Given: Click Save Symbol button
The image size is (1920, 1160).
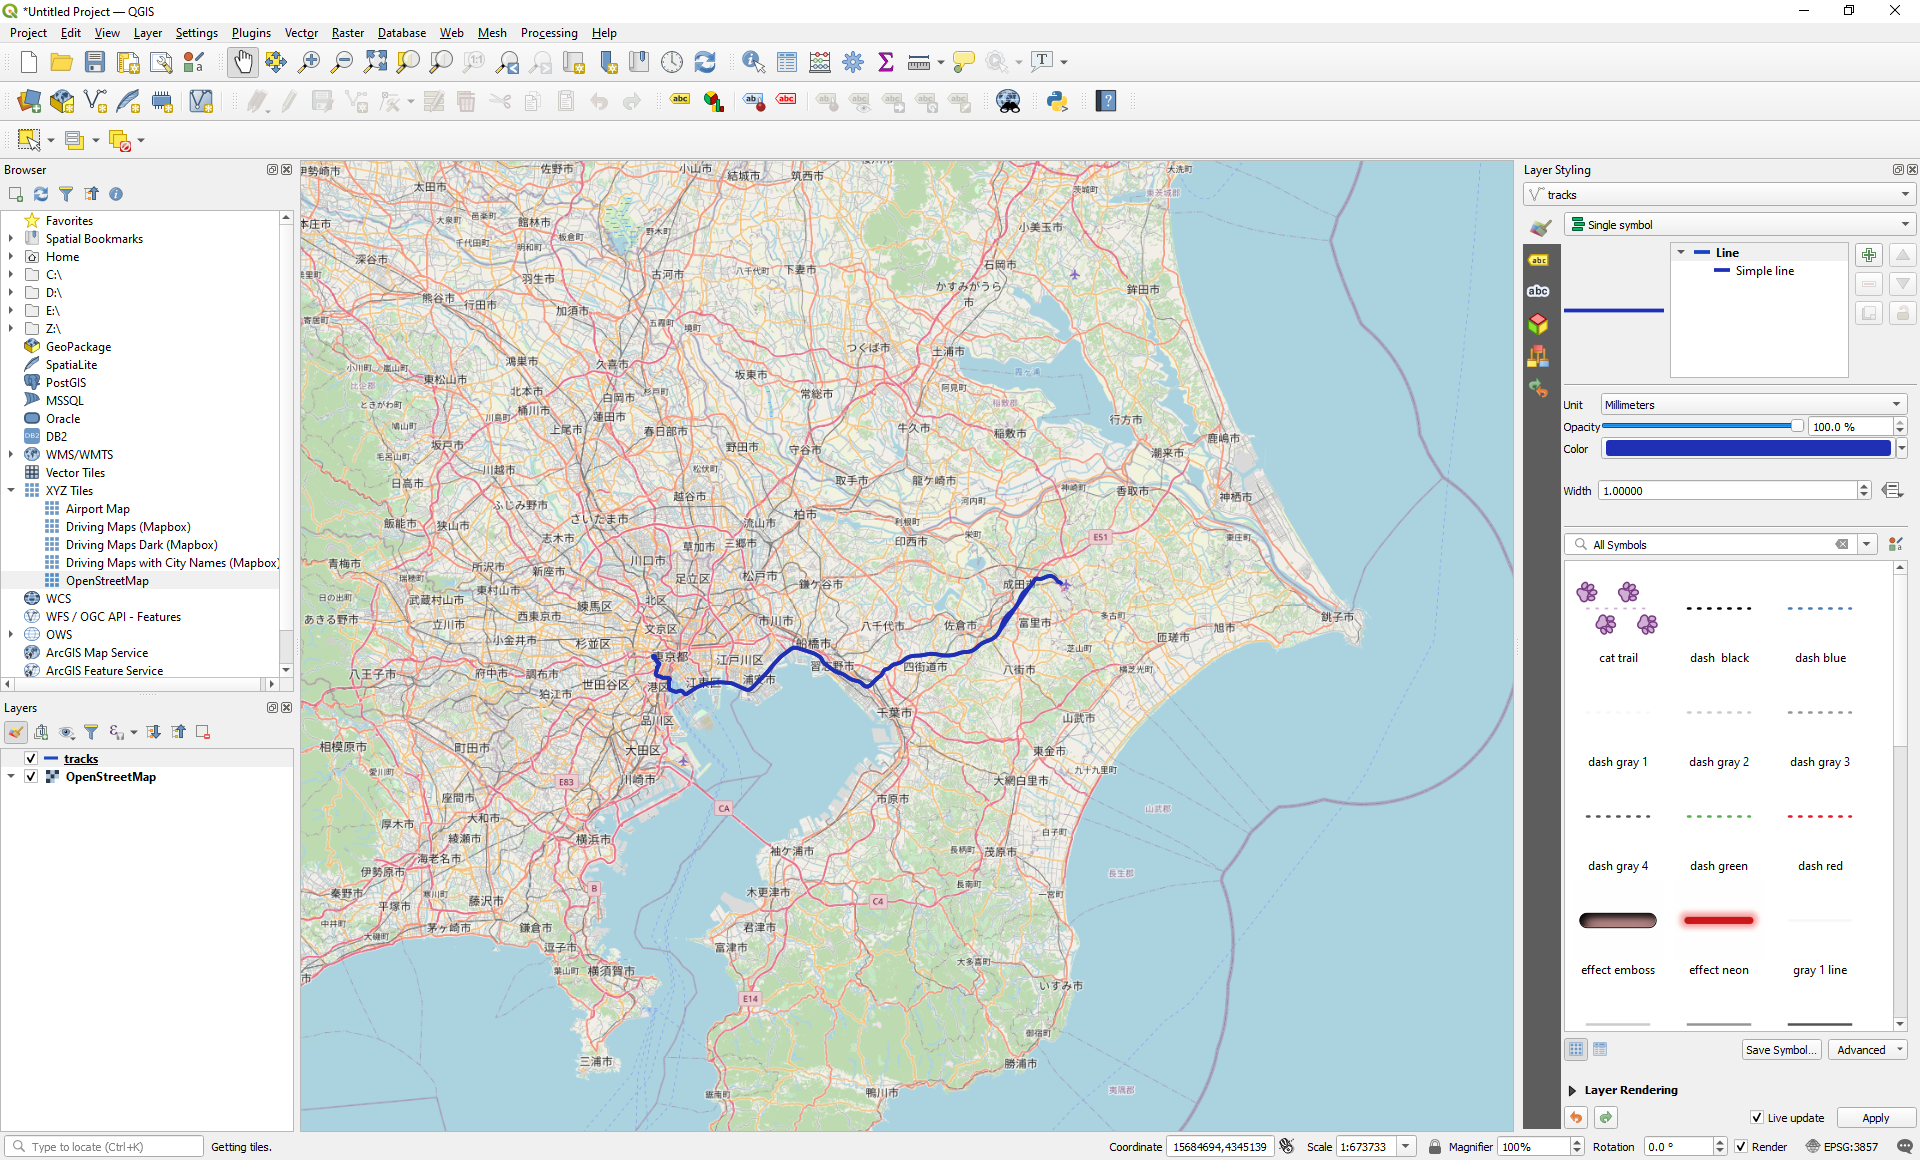Looking at the screenshot, I should point(1780,1049).
